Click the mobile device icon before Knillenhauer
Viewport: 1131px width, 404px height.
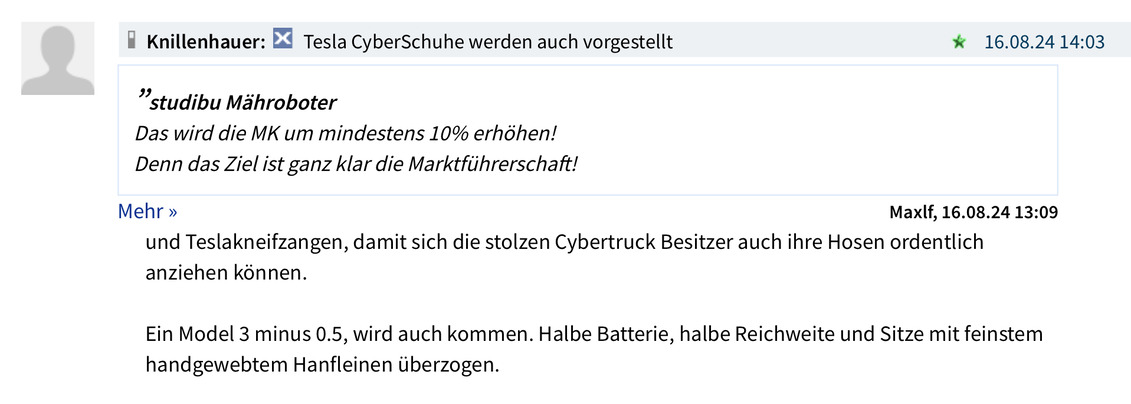[131, 41]
